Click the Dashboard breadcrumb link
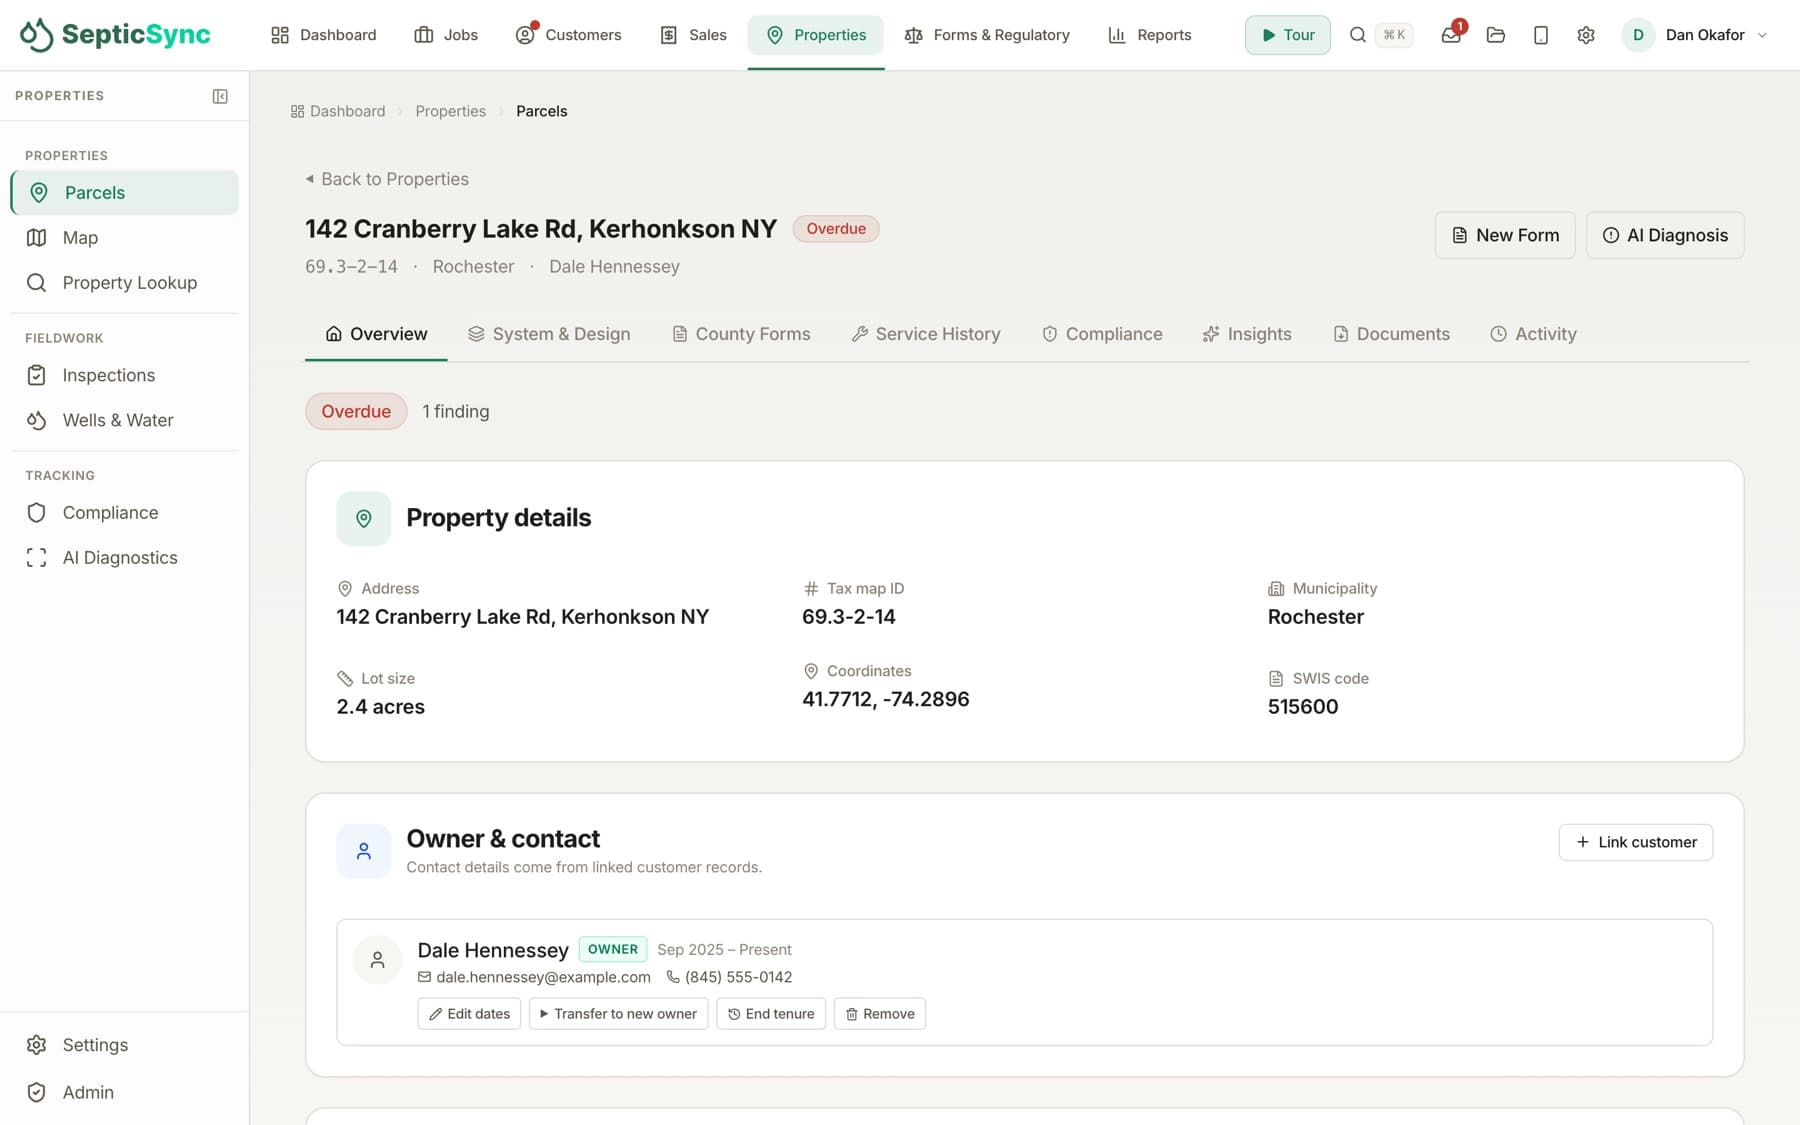This screenshot has width=1800, height=1125. [x=337, y=111]
